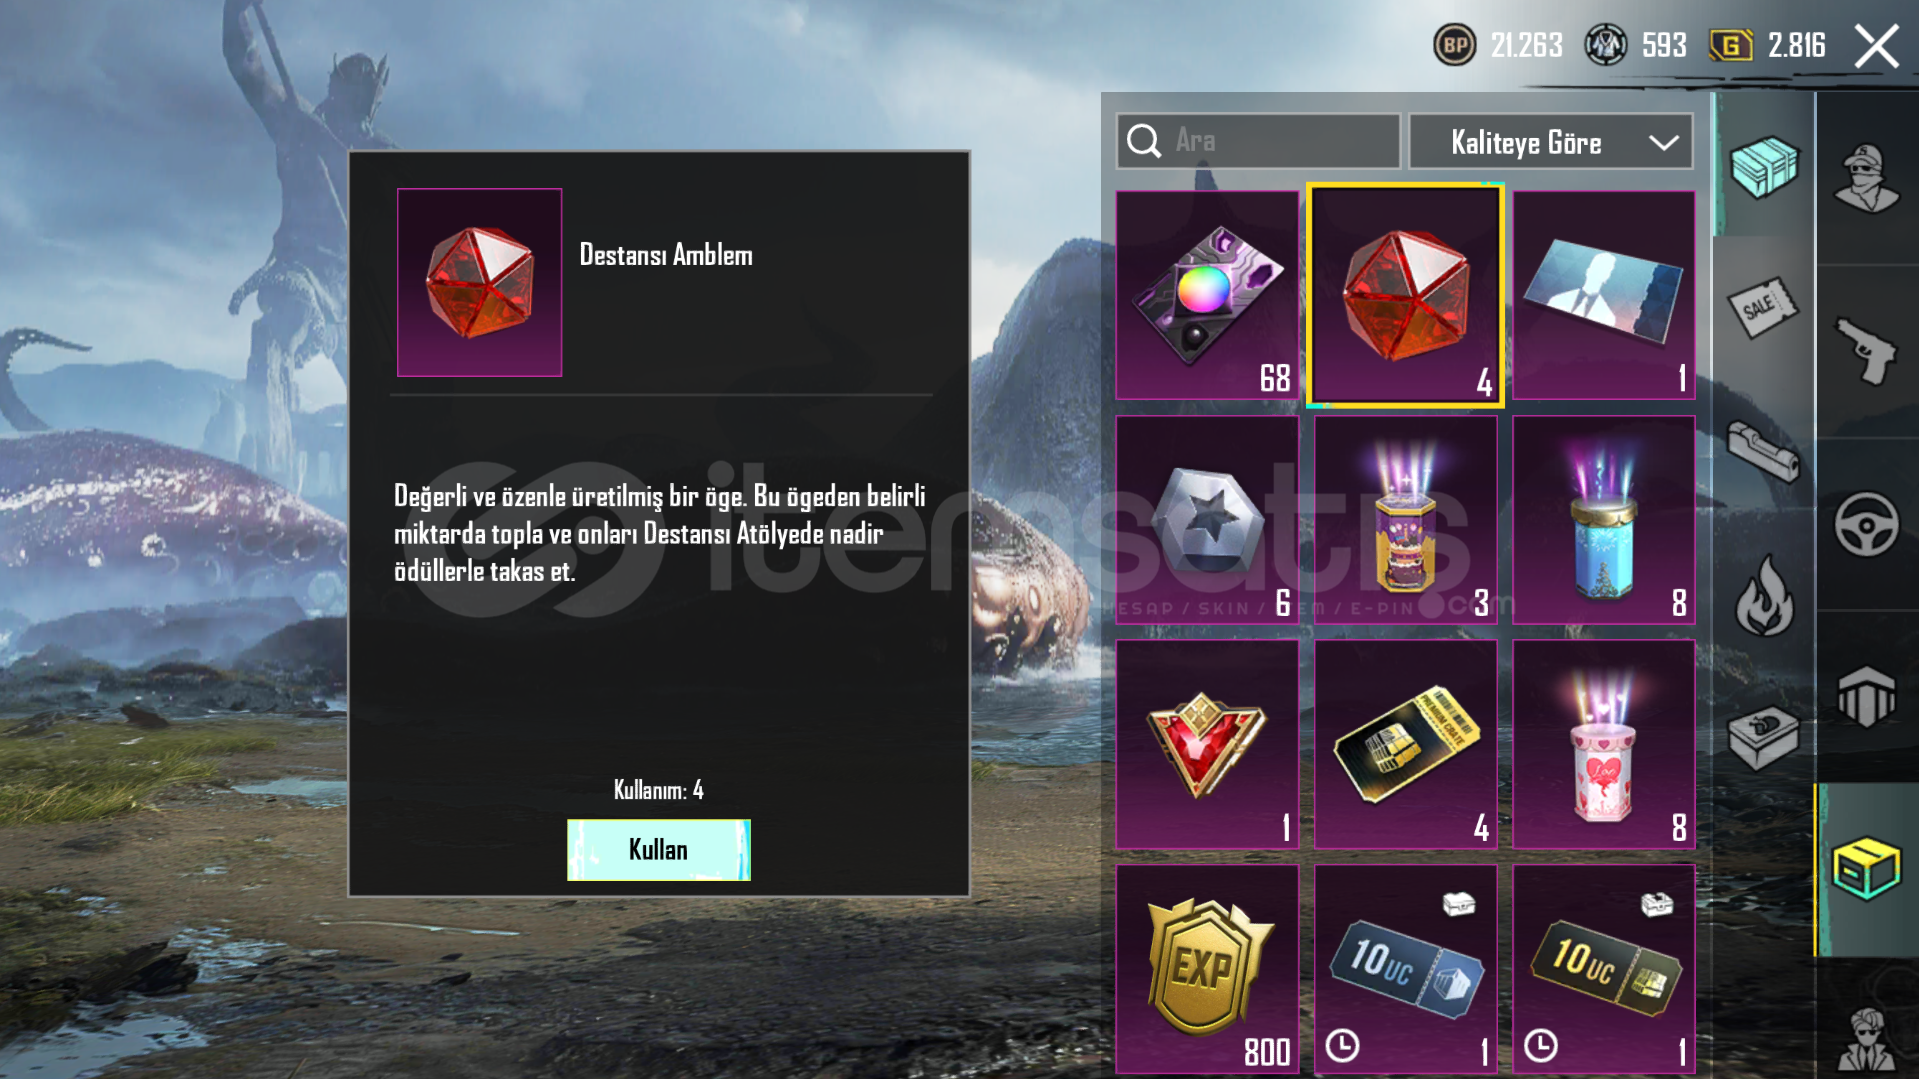Select the Destansı Amblem red gem item
The height and width of the screenshot is (1079, 1919).
pos(1405,295)
